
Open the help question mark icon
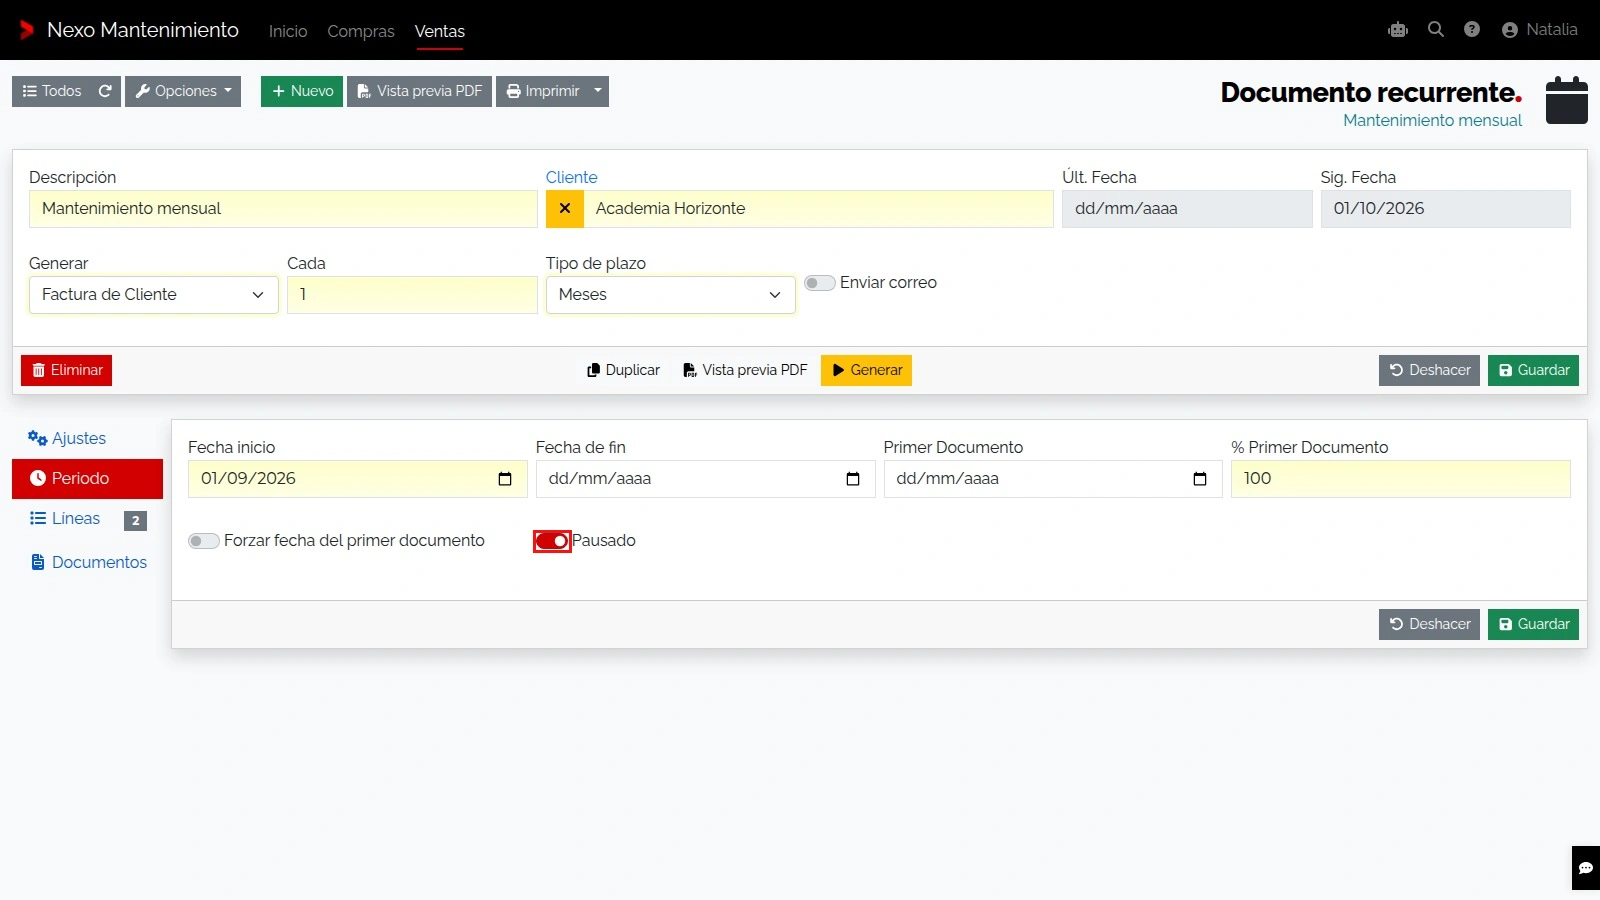pos(1472,30)
